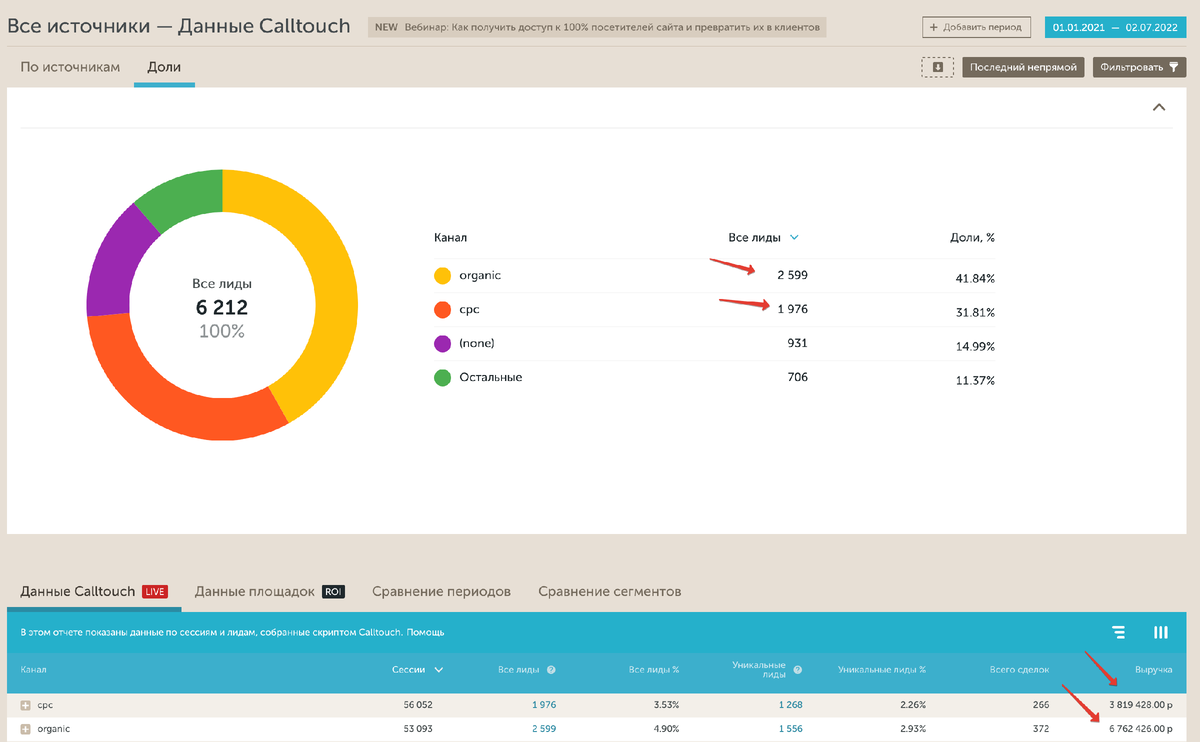This screenshot has width=1200, height=742.
Task: Click the Все лиды % column header
Action: point(654,670)
